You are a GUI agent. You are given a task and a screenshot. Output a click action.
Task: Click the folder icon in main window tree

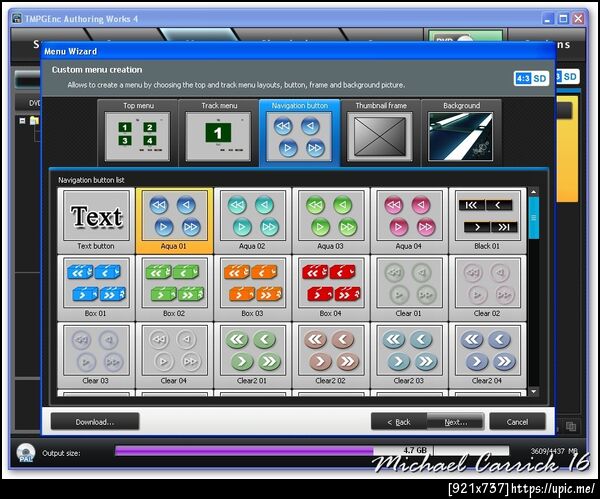pos(34,121)
